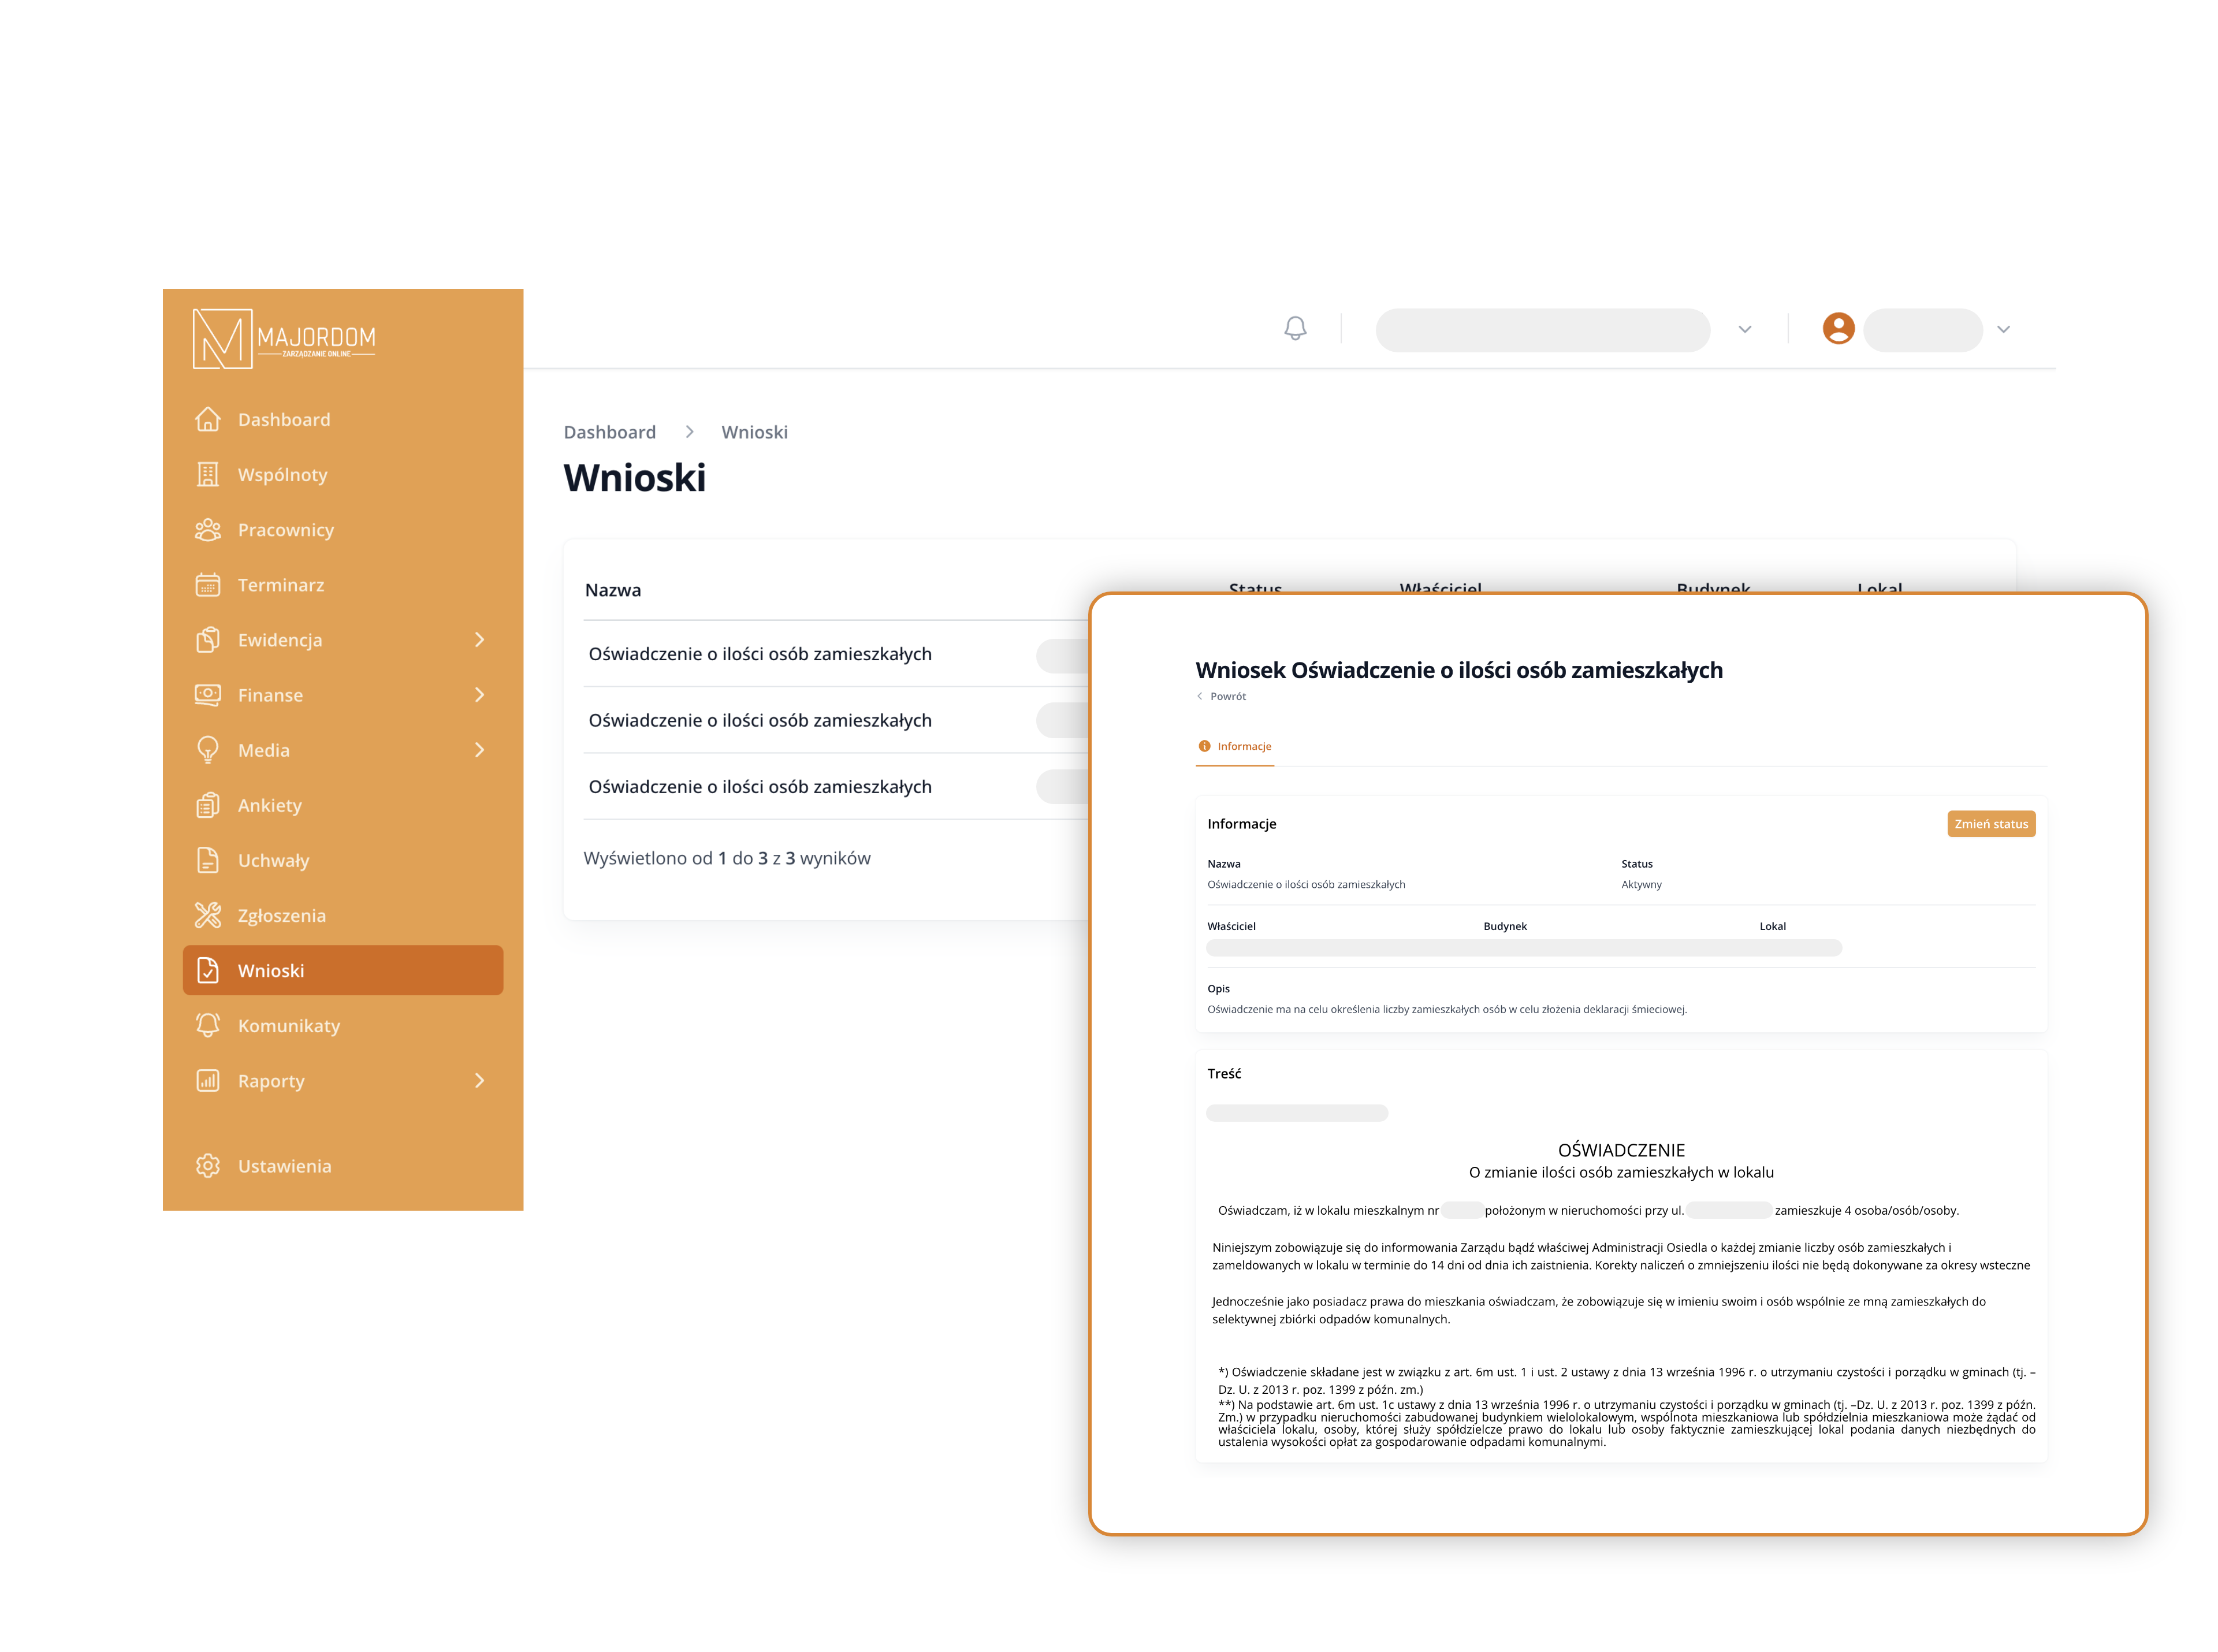Click the Wnioski checked-document icon
Screen dimensions: 2218x1652
(x=208, y=970)
